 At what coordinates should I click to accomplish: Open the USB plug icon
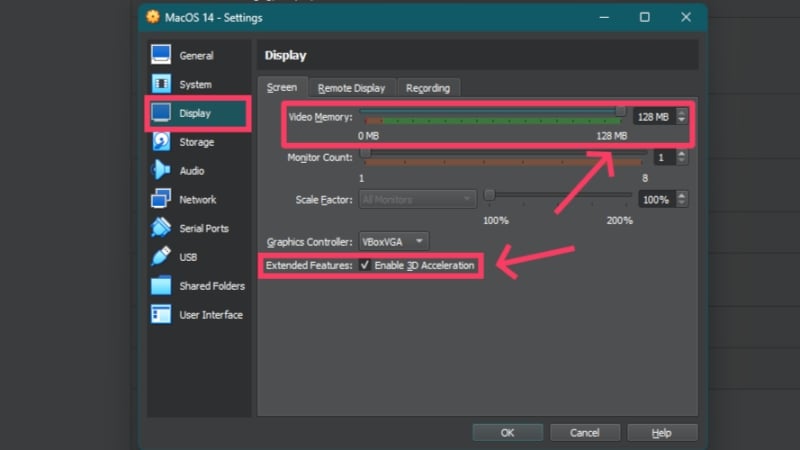click(161, 256)
